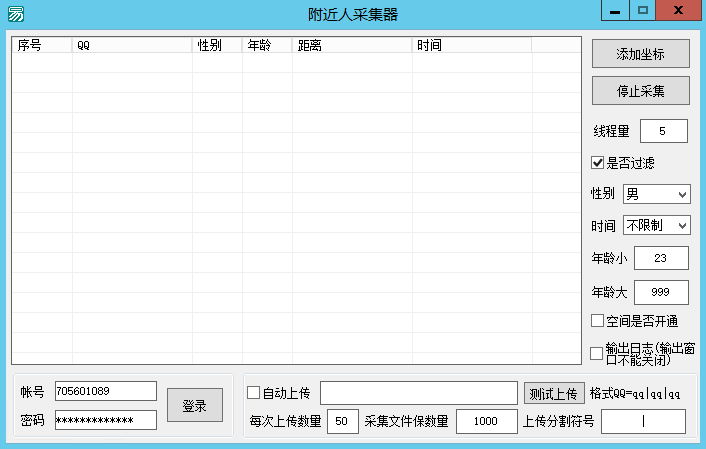Viewport: 706px width, 449px height.
Task: Open the 性别 dropdown
Action: [x=656, y=194]
